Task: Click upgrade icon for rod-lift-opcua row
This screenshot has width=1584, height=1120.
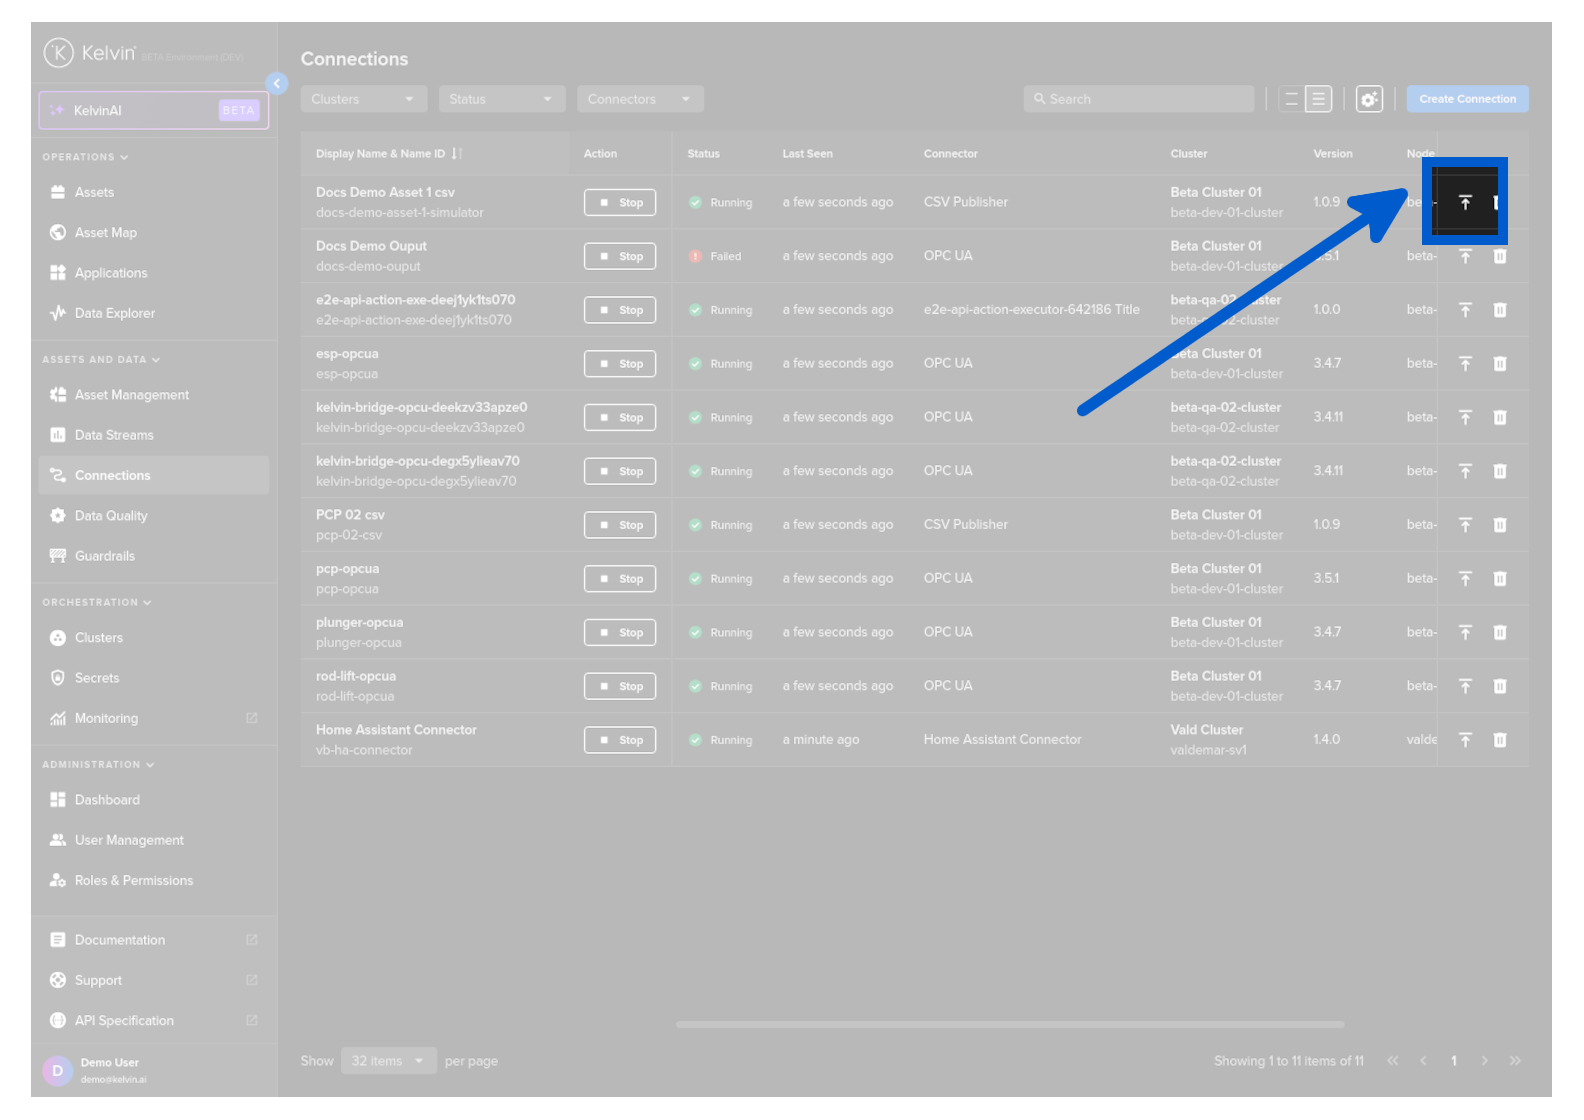Action: 1465,686
